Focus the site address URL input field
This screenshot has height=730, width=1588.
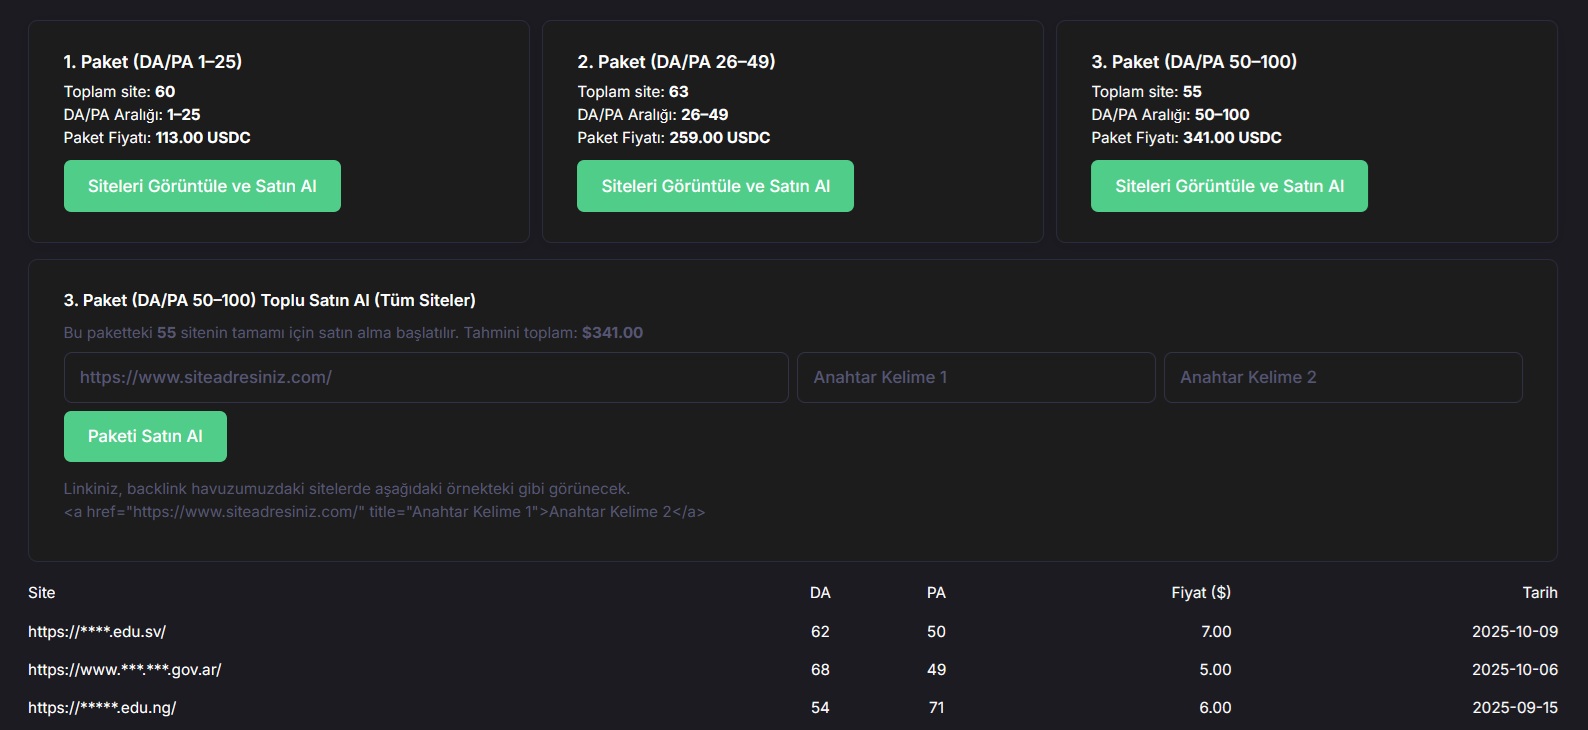pyautogui.click(x=426, y=377)
